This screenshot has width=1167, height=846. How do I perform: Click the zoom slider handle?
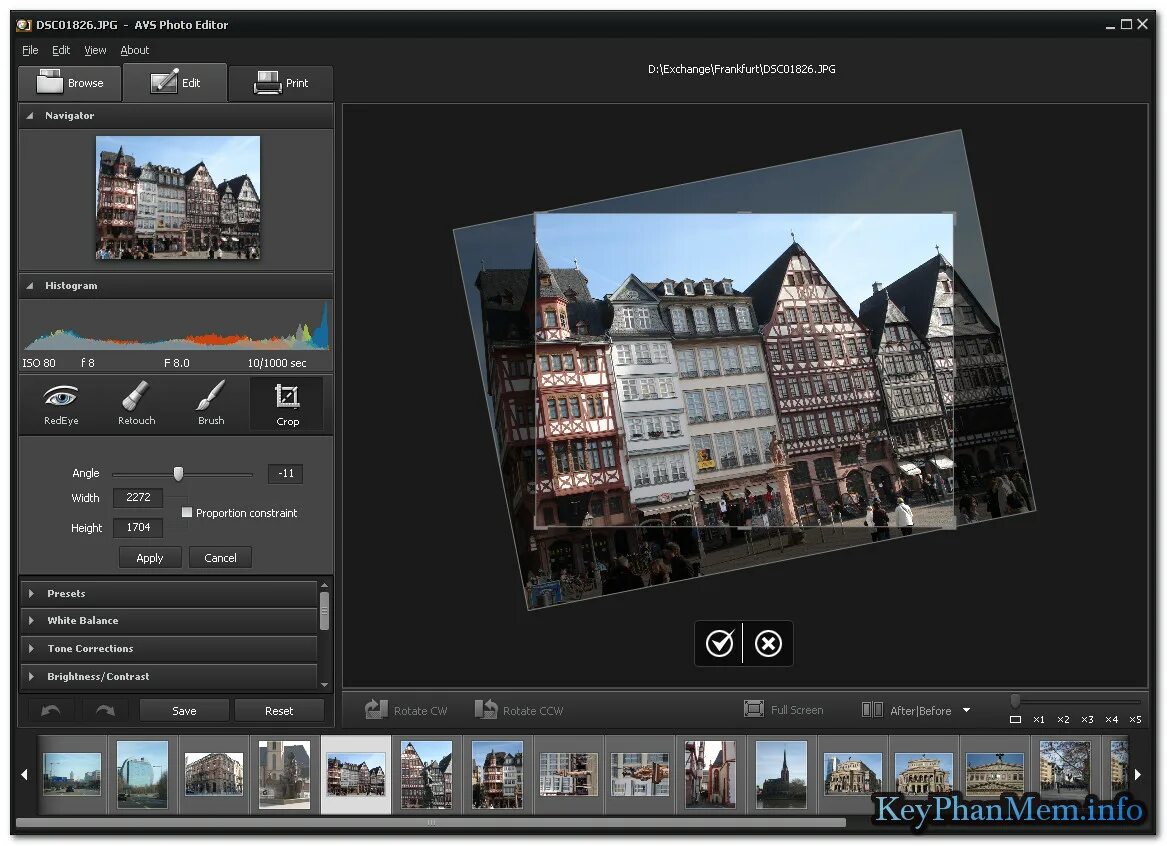[x=1015, y=701]
